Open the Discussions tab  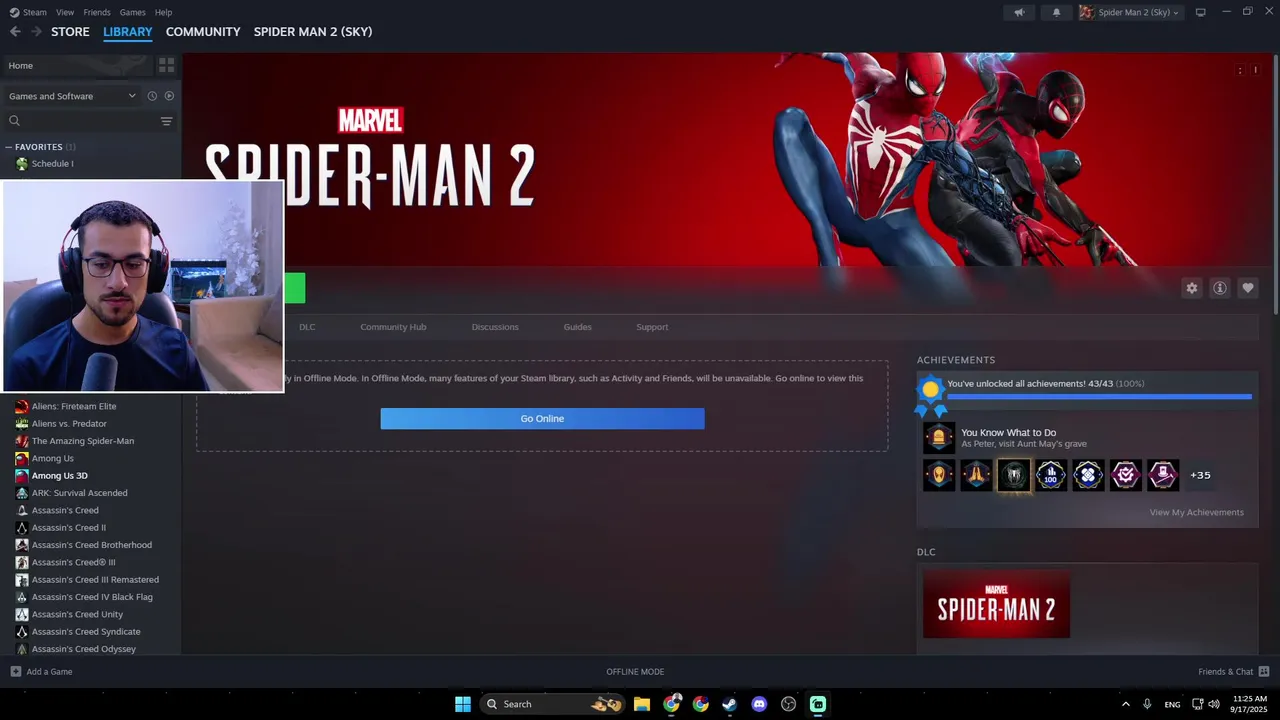click(495, 327)
